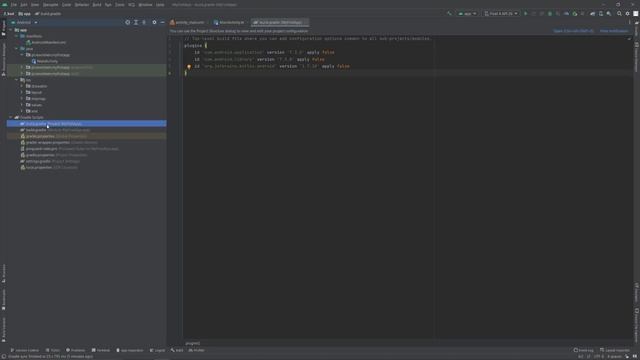Click the account avatar icon
This screenshot has width=640, height=360.
click(x=636, y=13)
